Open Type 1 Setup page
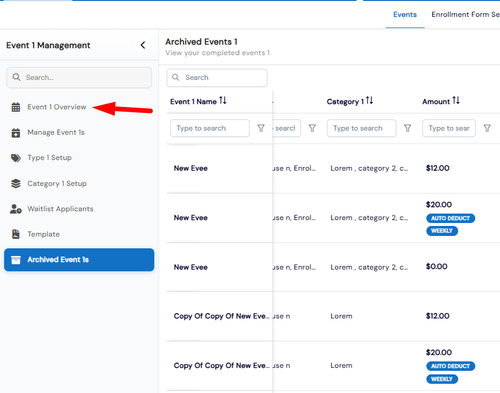 49,158
